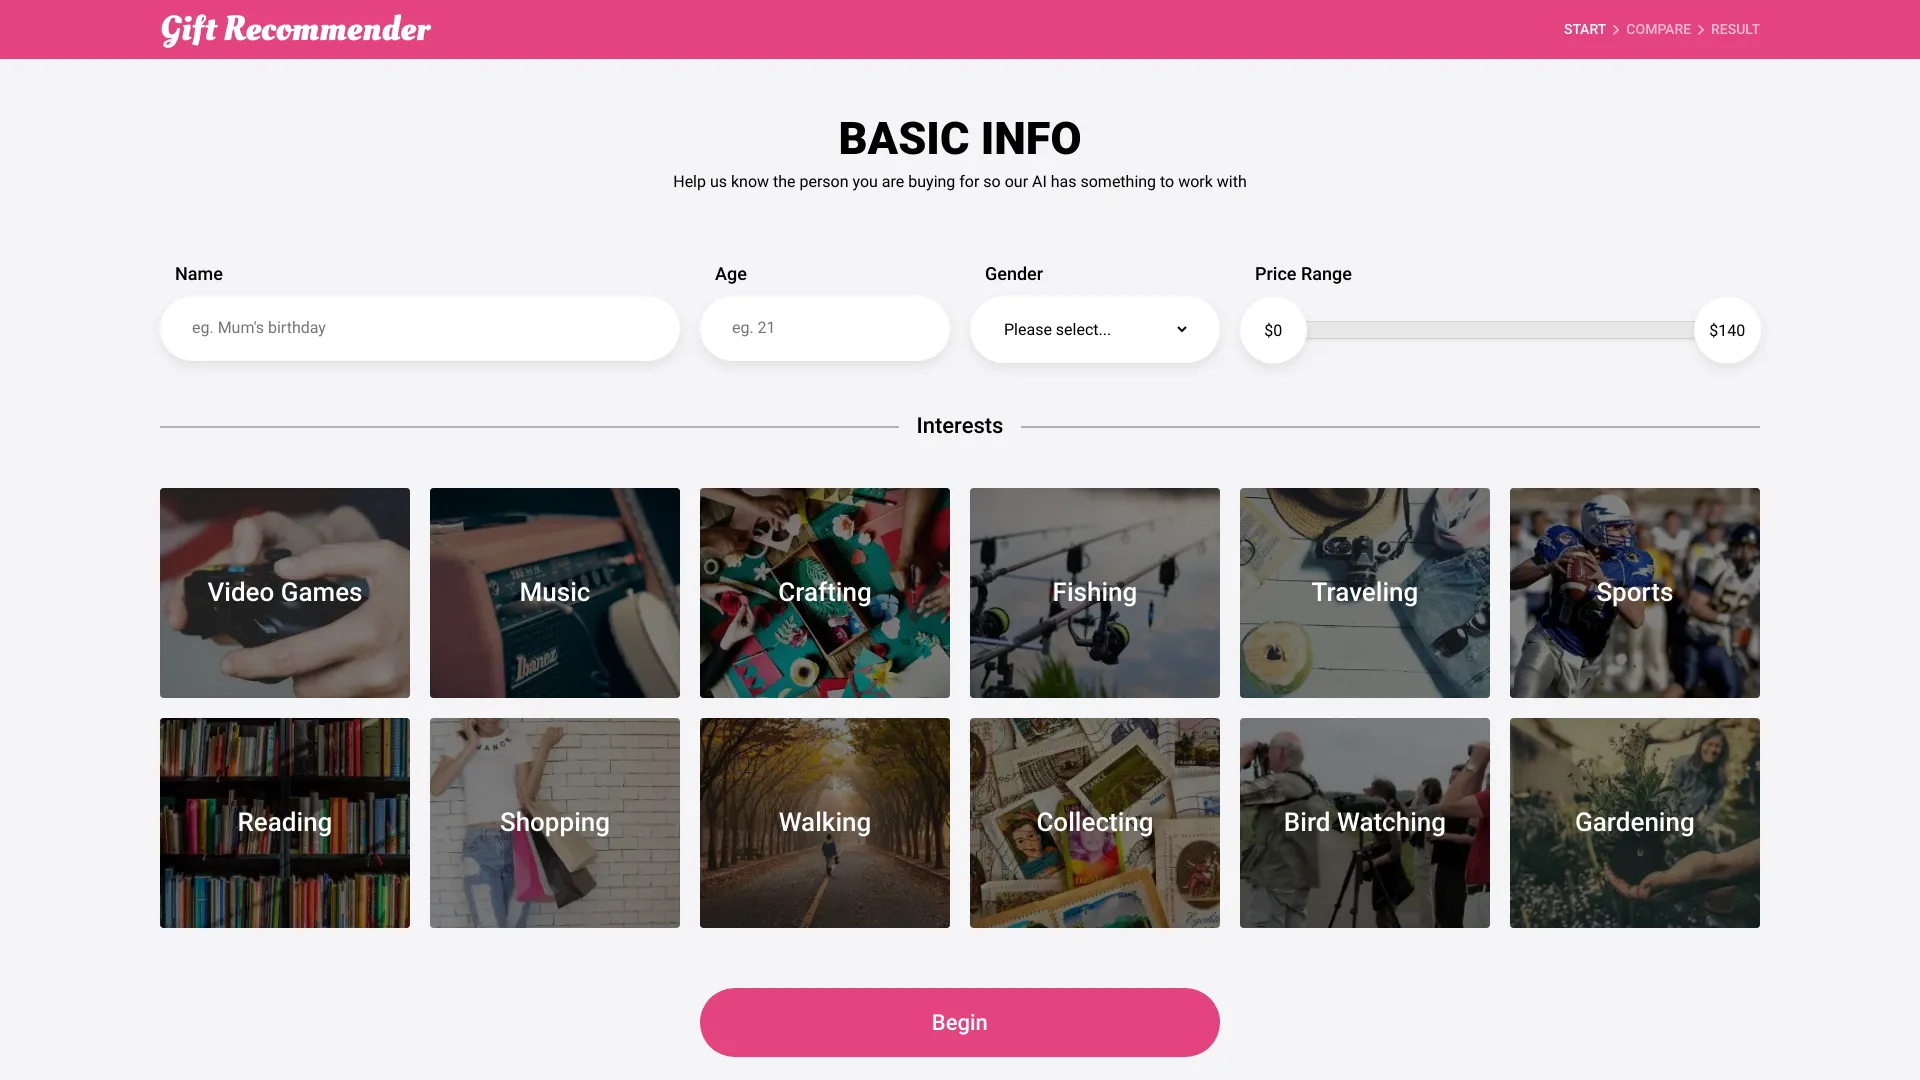
Task: Select the Traveling interest icon
Action: click(1364, 592)
